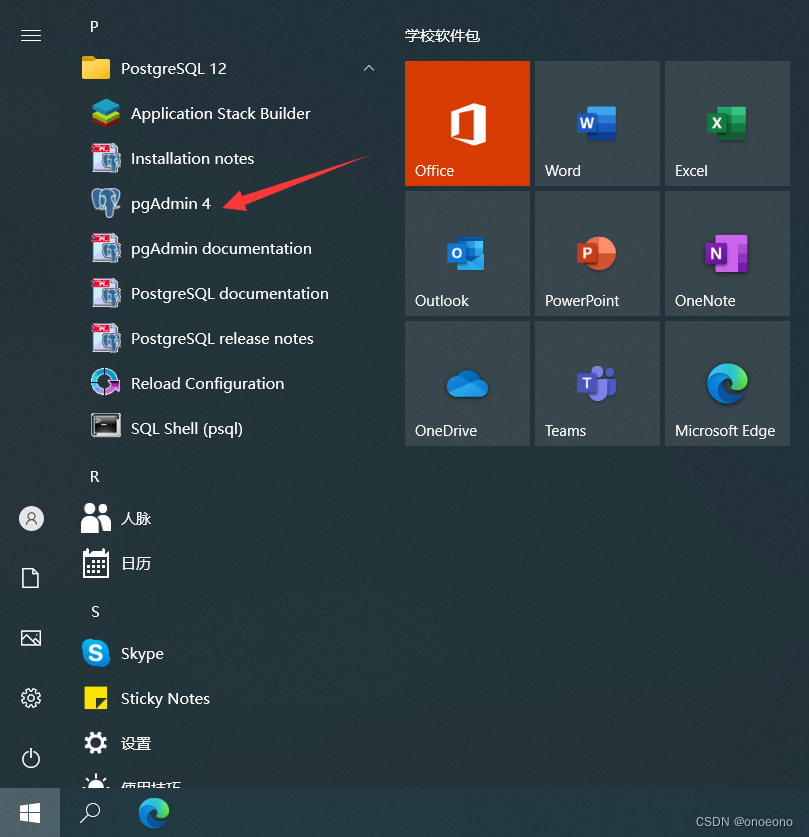Click the Reload Configuration icon

[x=106, y=382]
